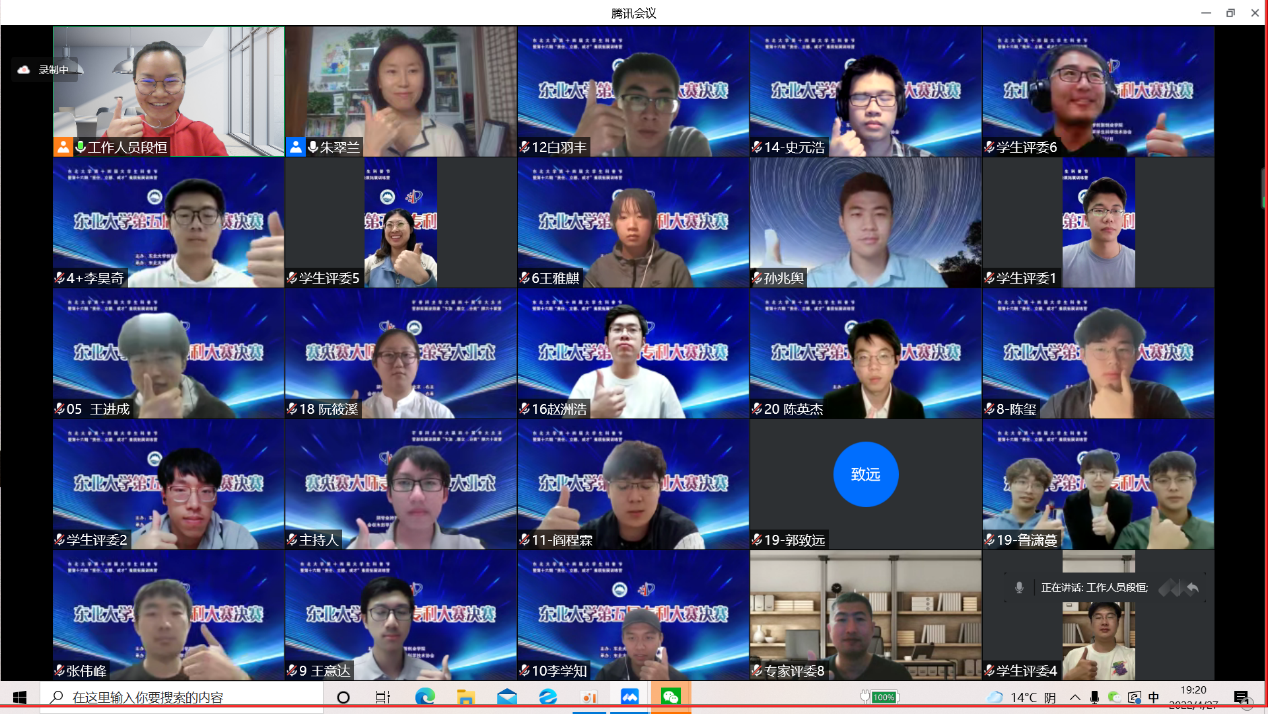
Task: Open WeChat from the Windows taskbar
Action: tap(671, 697)
